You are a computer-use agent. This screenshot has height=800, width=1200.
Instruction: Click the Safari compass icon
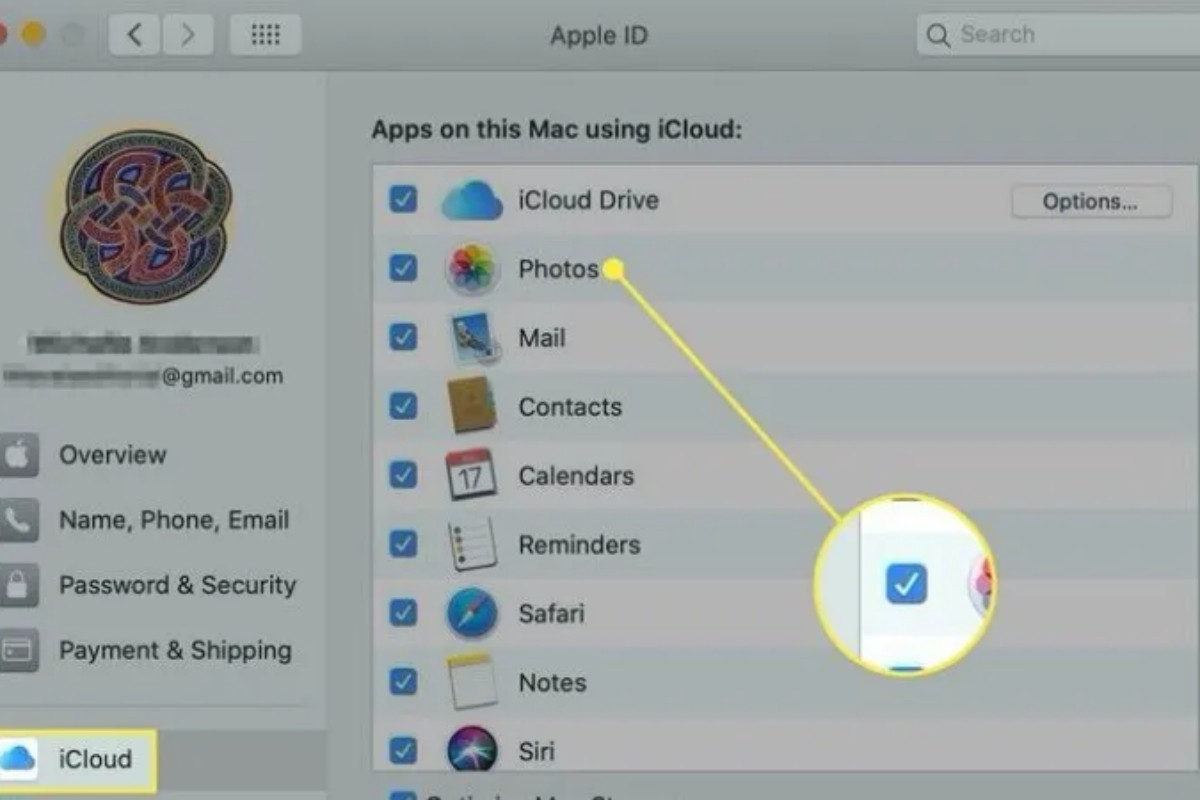(x=471, y=613)
